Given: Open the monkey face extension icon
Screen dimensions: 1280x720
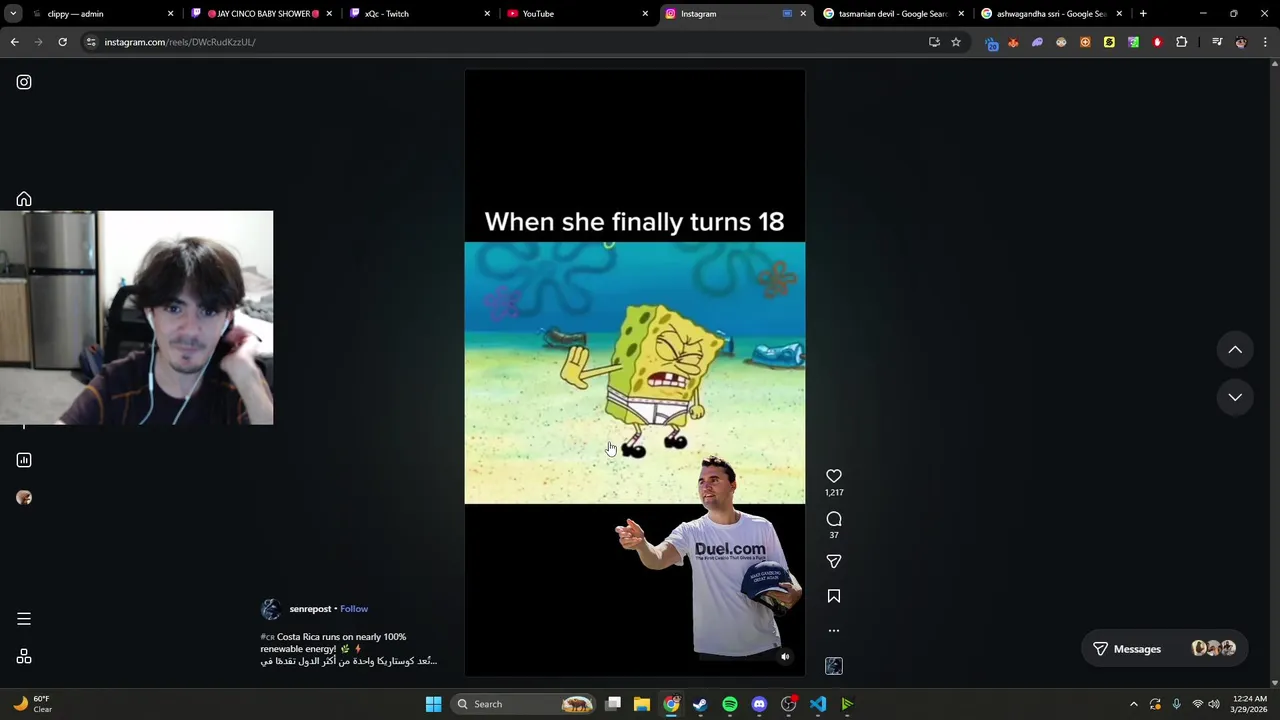Looking at the screenshot, I should tap(1061, 42).
